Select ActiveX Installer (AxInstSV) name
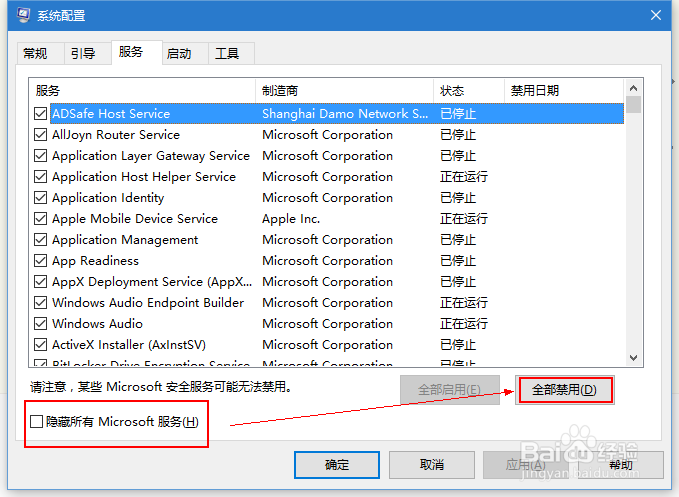Image resolution: width=679 pixels, height=497 pixels. [129, 345]
